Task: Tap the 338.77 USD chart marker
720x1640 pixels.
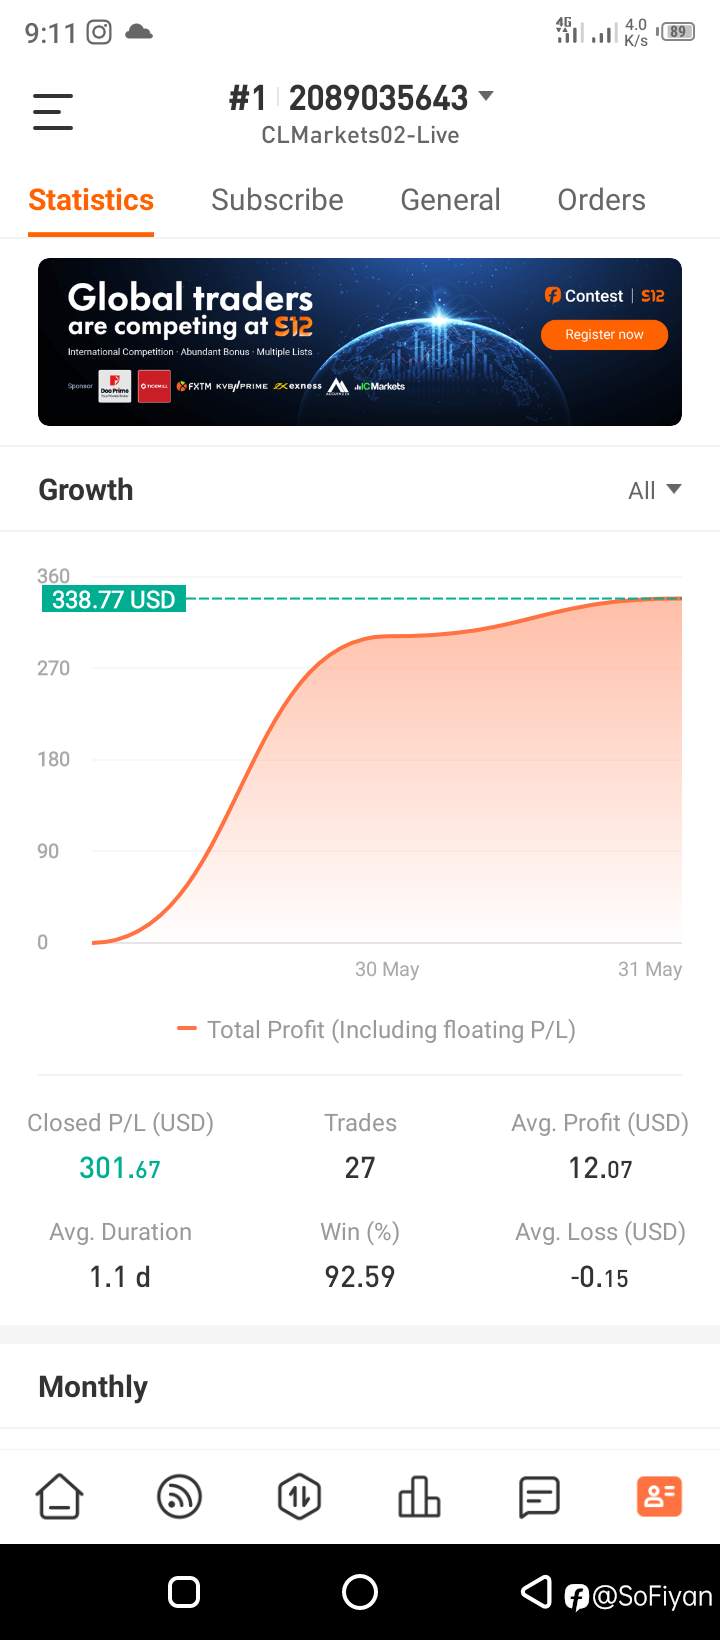Action: coord(114,599)
